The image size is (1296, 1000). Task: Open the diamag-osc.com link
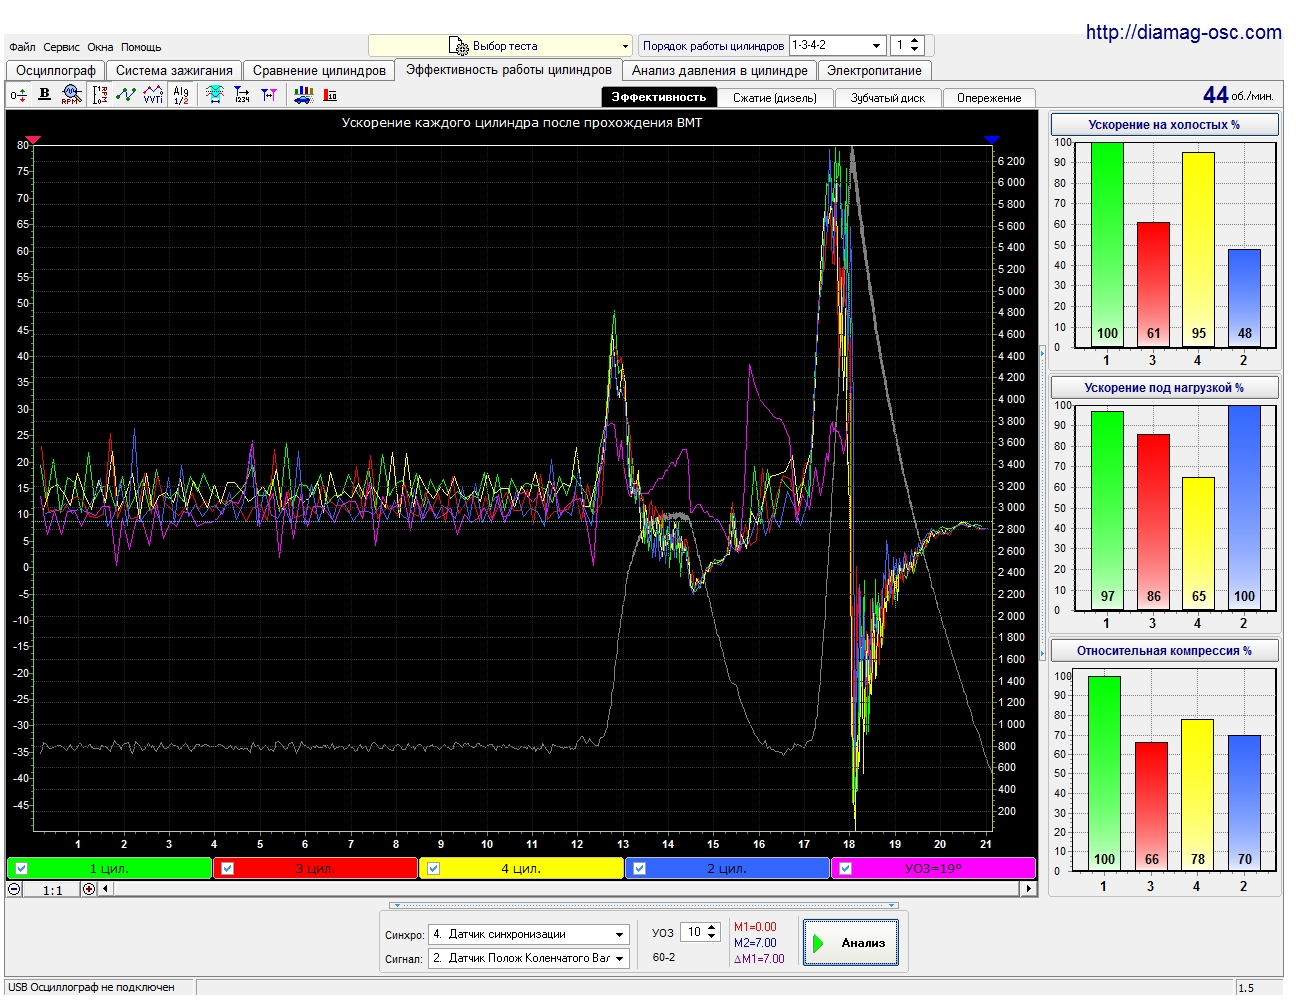tap(1183, 32)
